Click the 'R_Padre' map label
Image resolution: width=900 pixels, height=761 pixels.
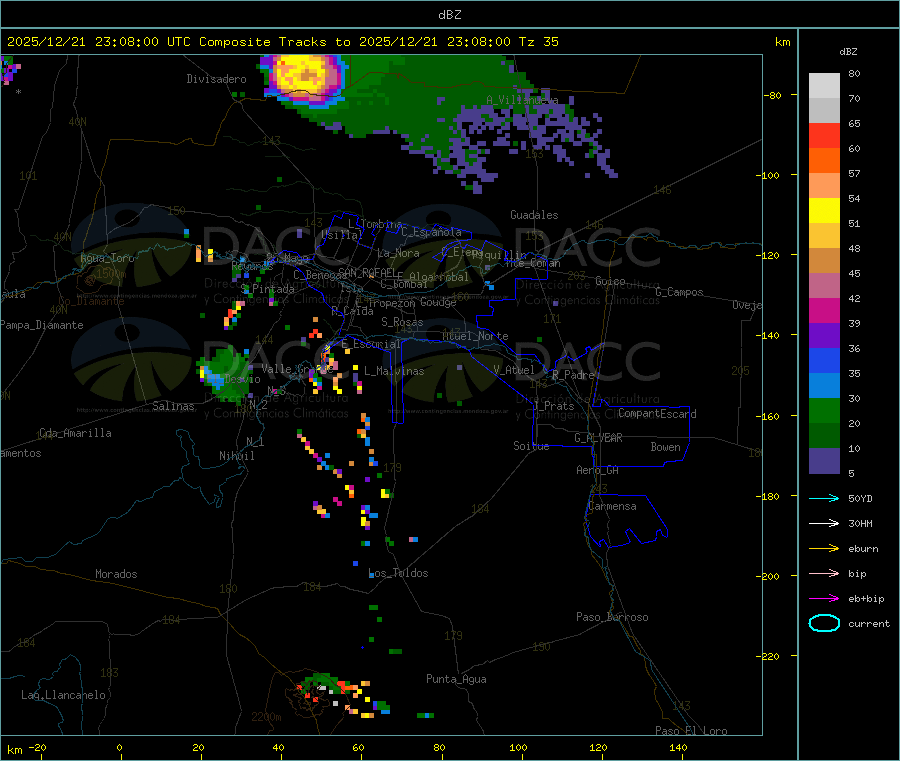pyautogui.click(x=573, y=375)
